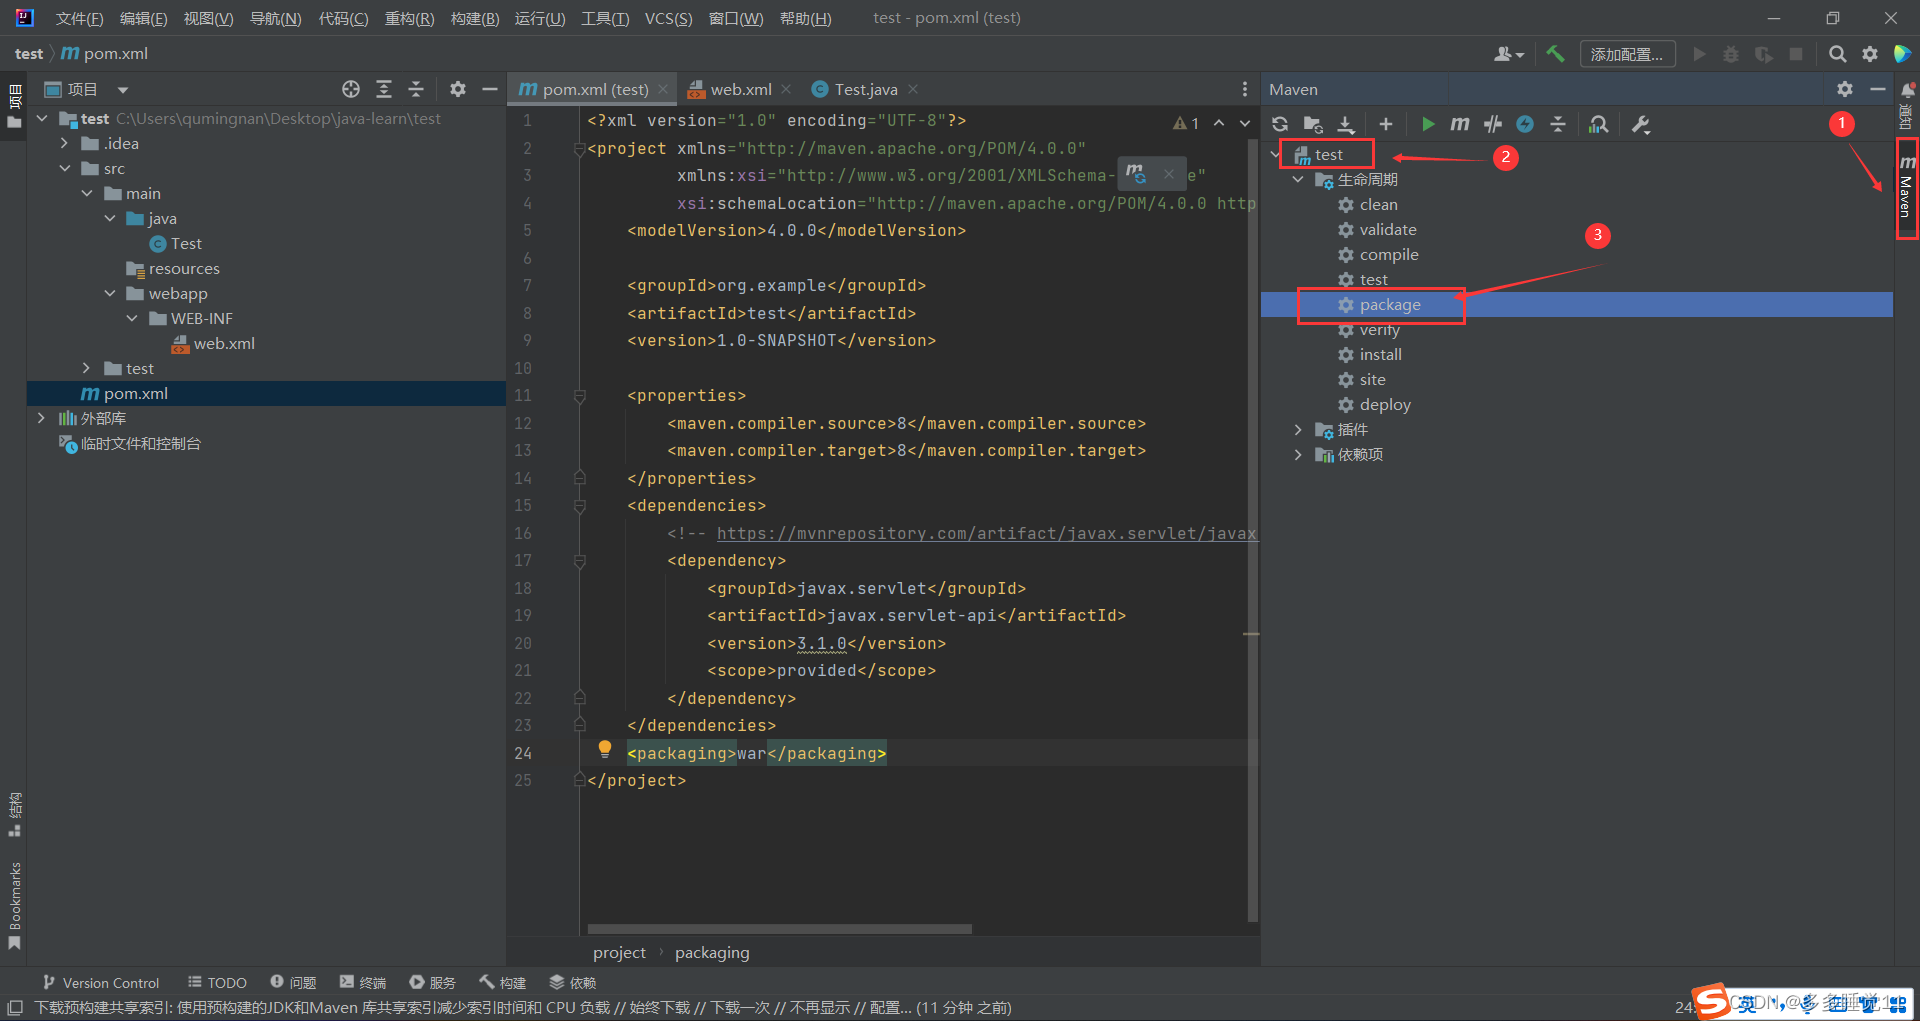Collapse the test project root node
This screenshot has height=1021, width=1920.
(43, 118)
